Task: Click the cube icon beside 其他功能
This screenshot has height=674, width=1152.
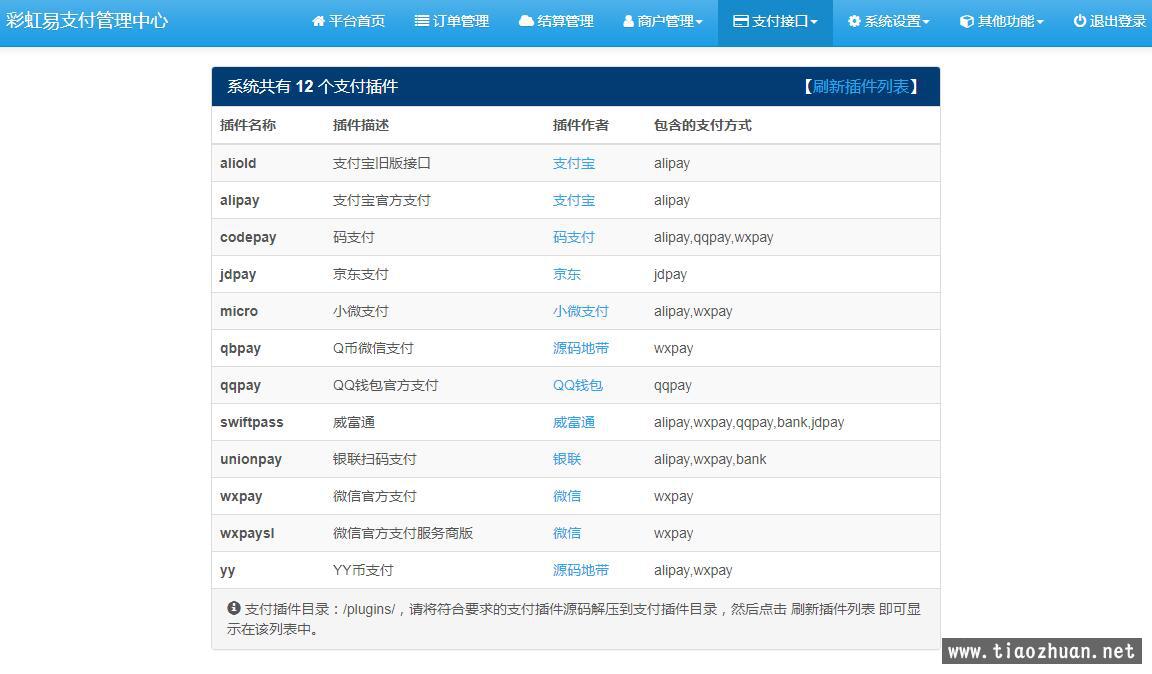Action: pos(967,21)
